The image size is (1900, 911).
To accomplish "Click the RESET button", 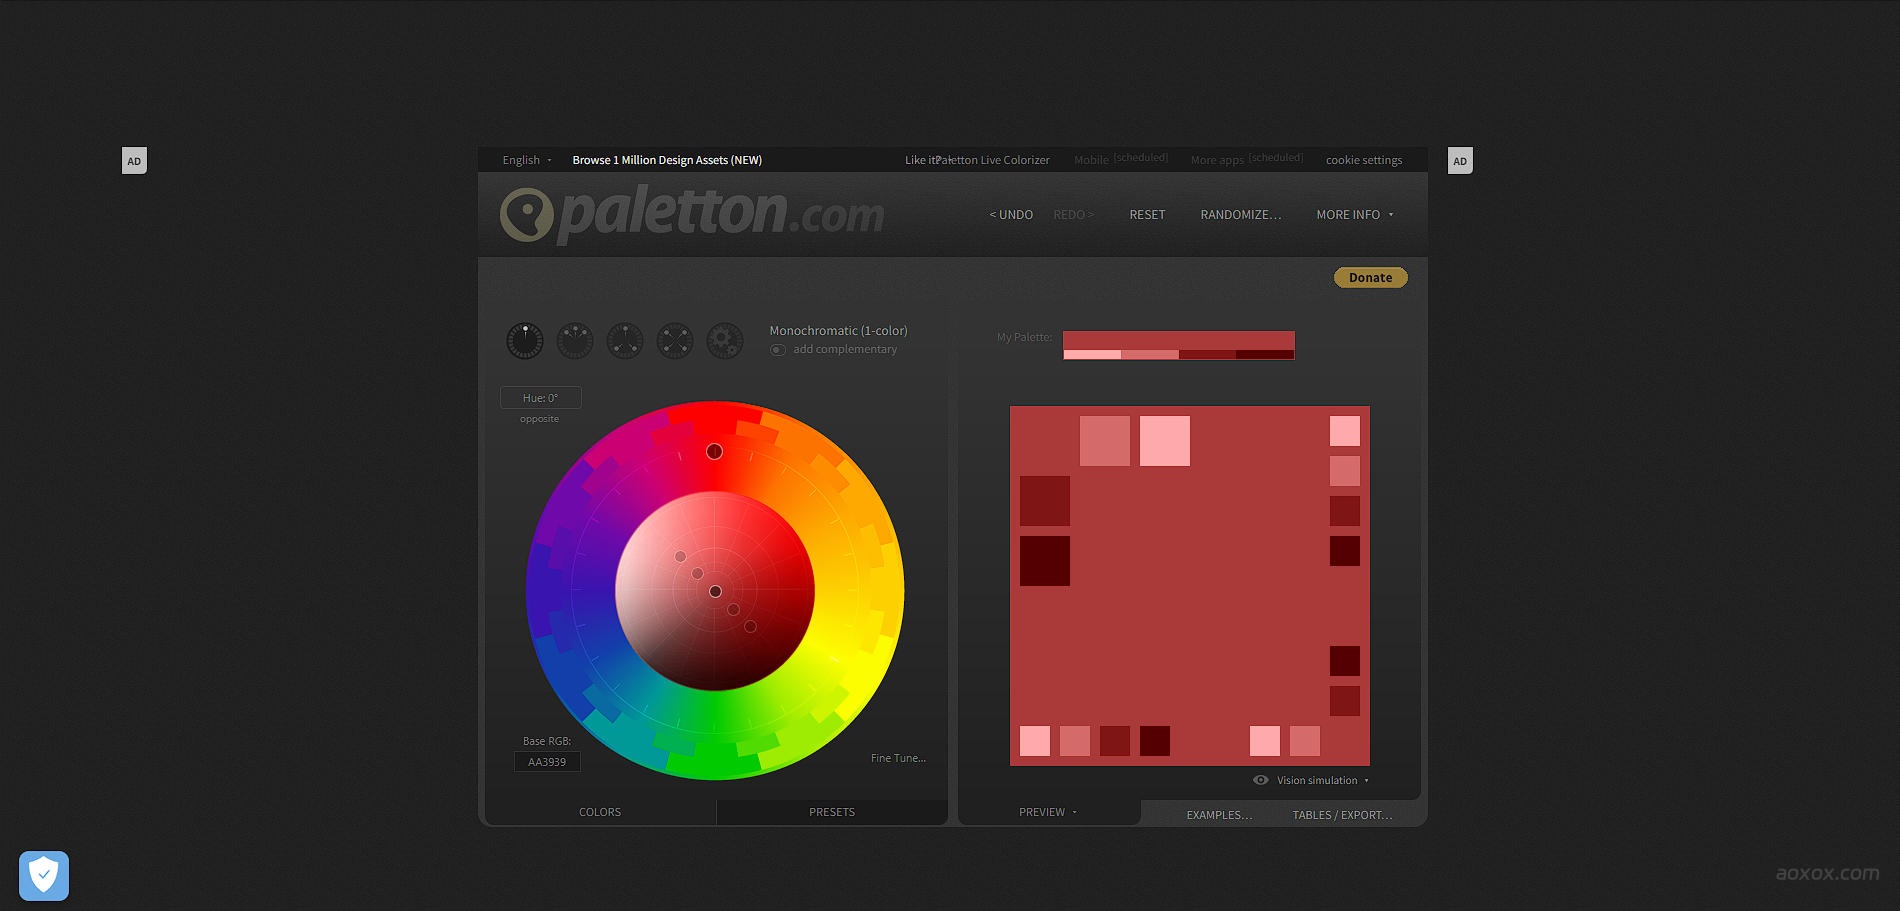I will [1147, 215].
